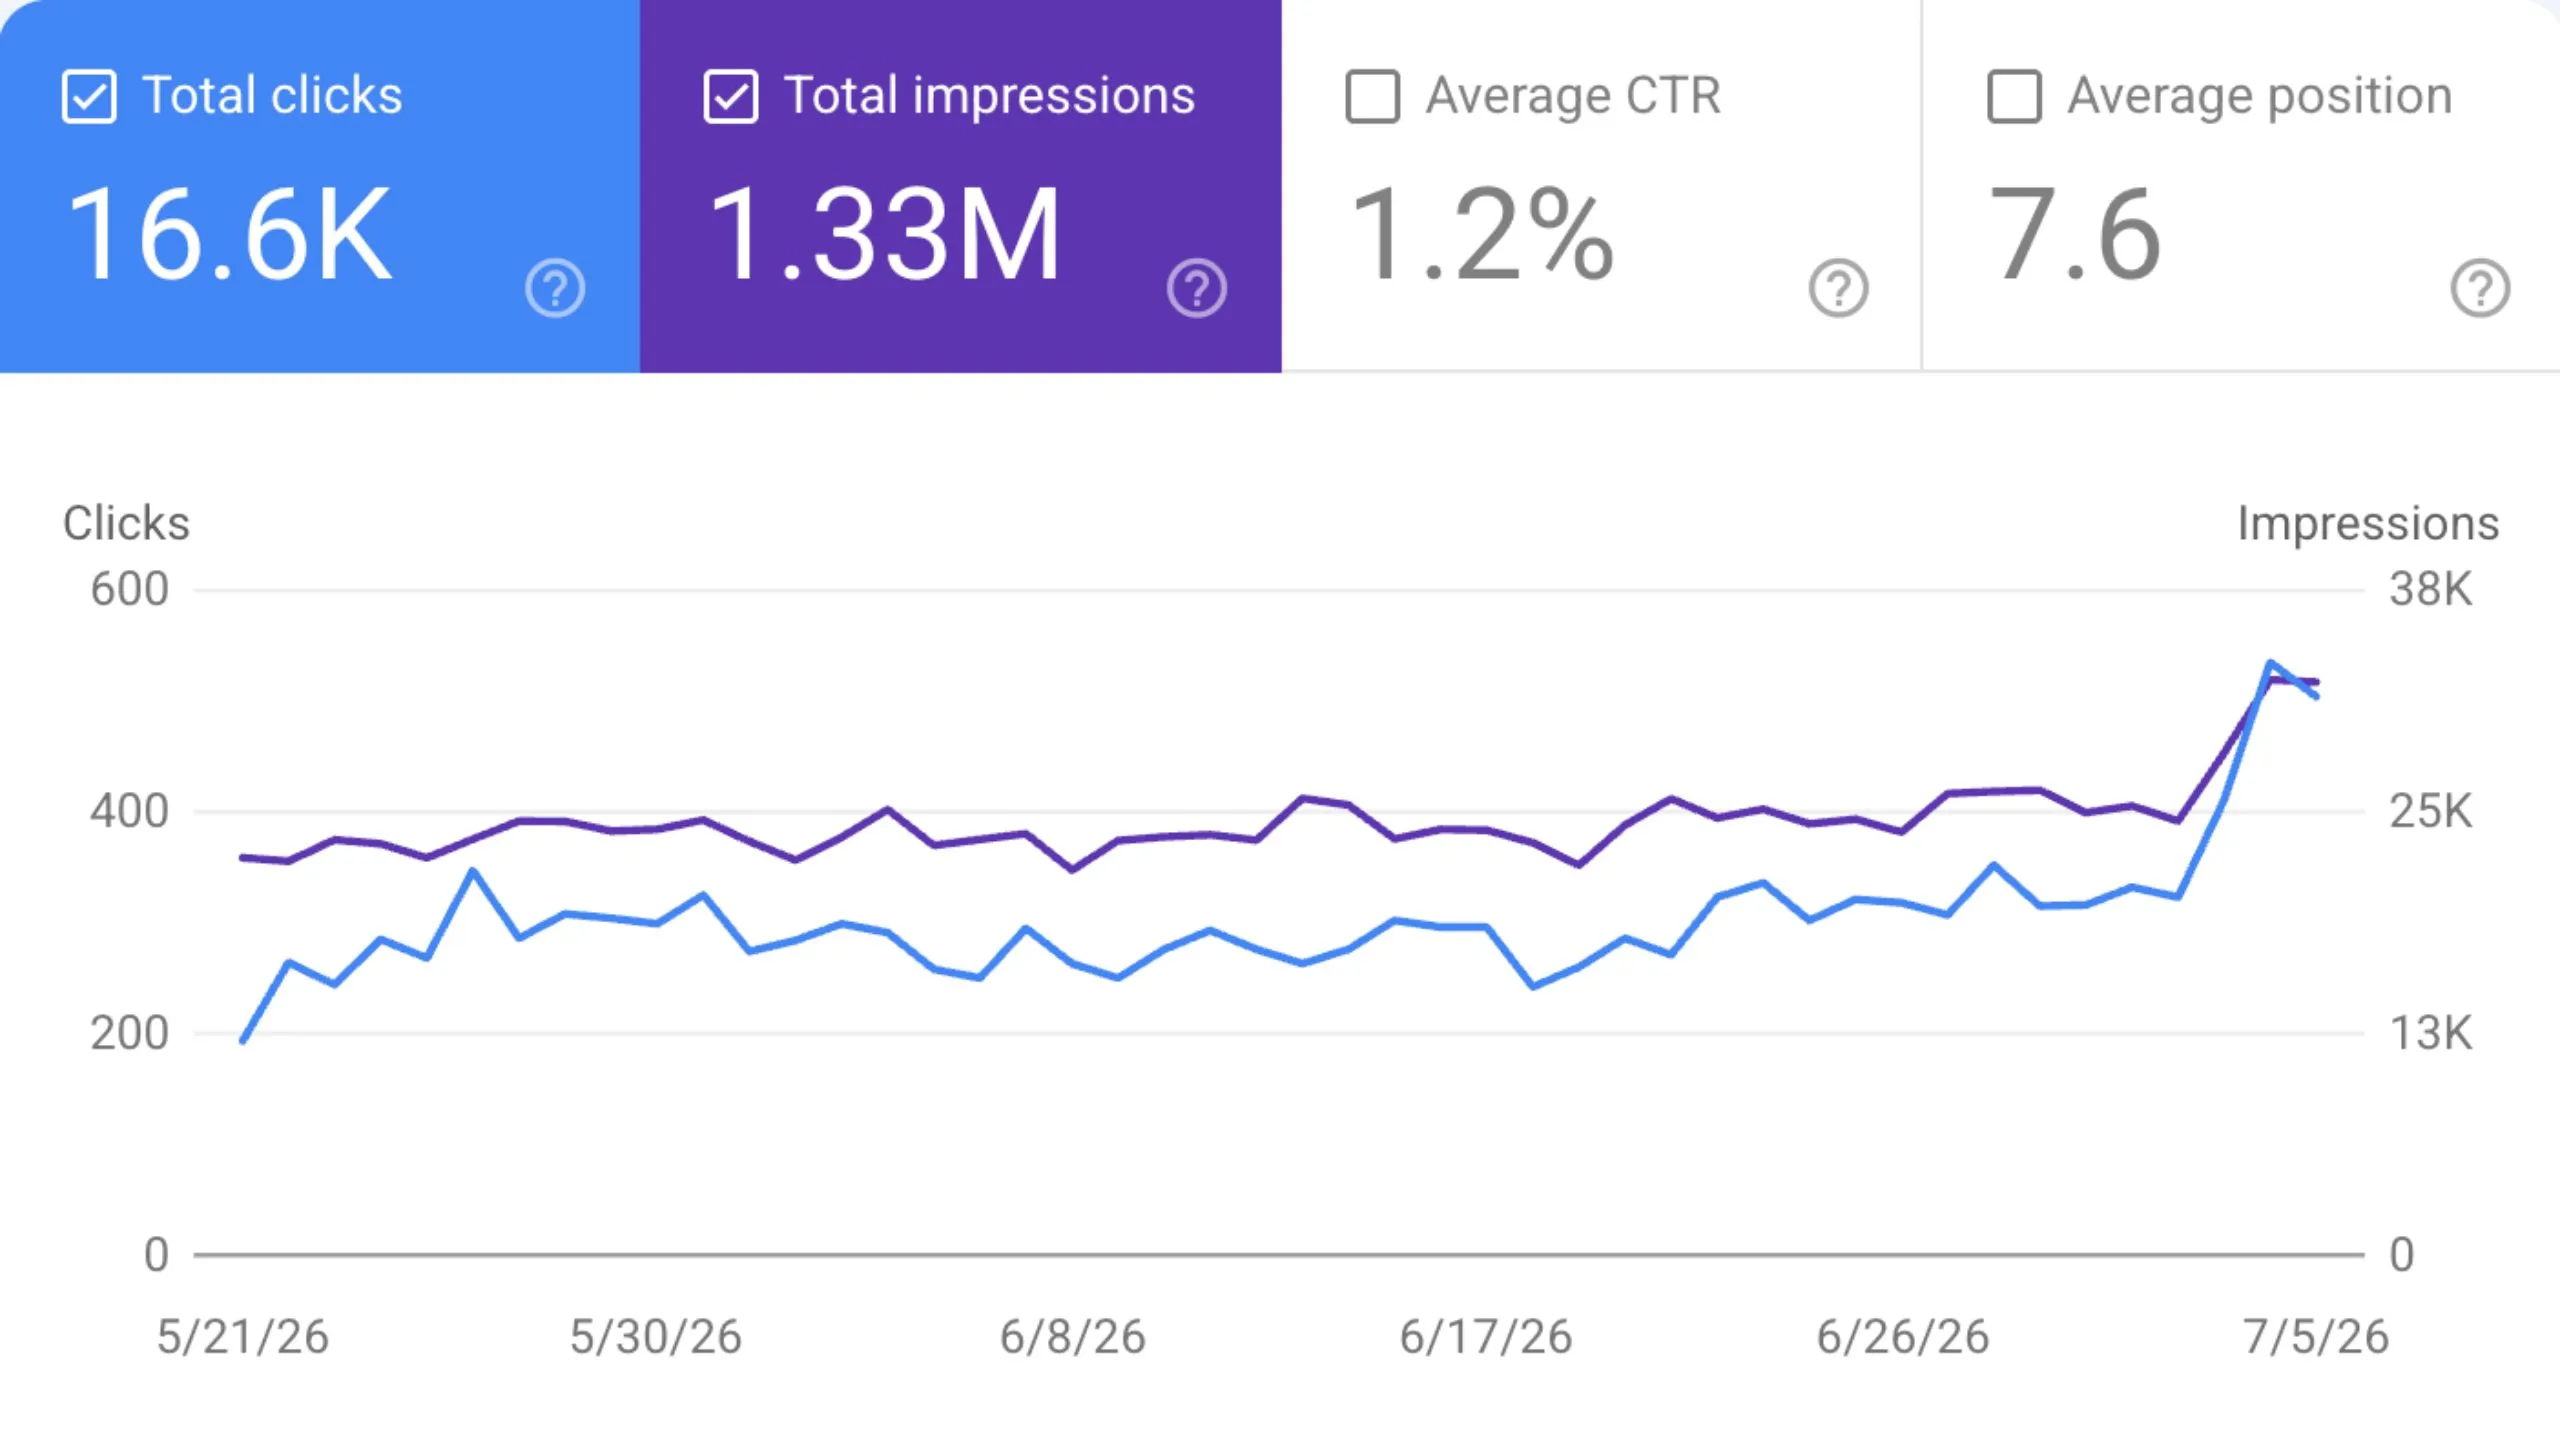Click the Average CTR label text
Image resolution: width=2560 pixels, height=1440 pixels.
click(x=1574, y=96)
